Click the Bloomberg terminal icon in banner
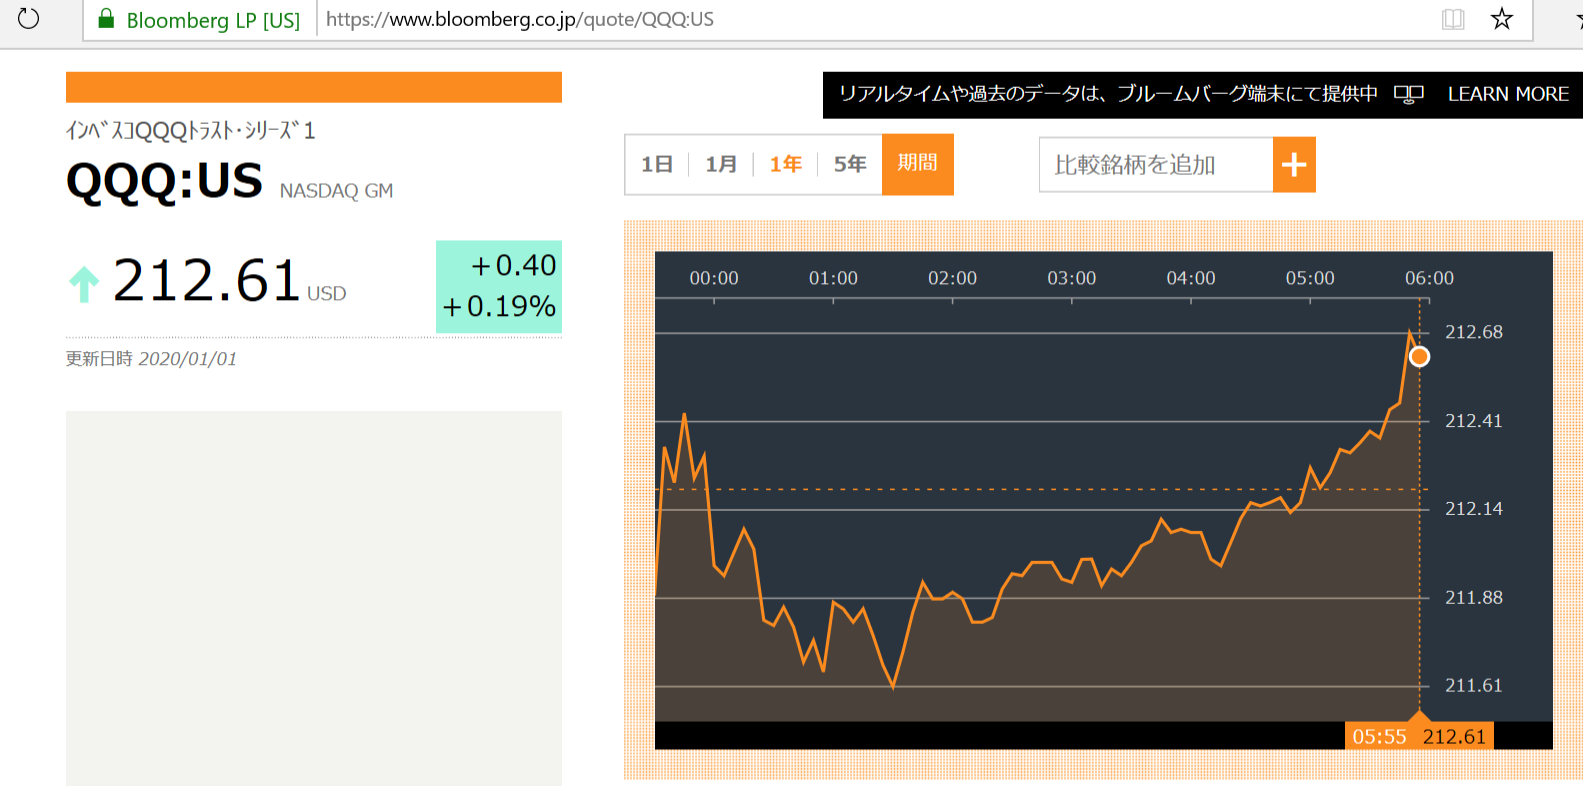This screenshot has width=1583, height=786. click(1408, 94)
